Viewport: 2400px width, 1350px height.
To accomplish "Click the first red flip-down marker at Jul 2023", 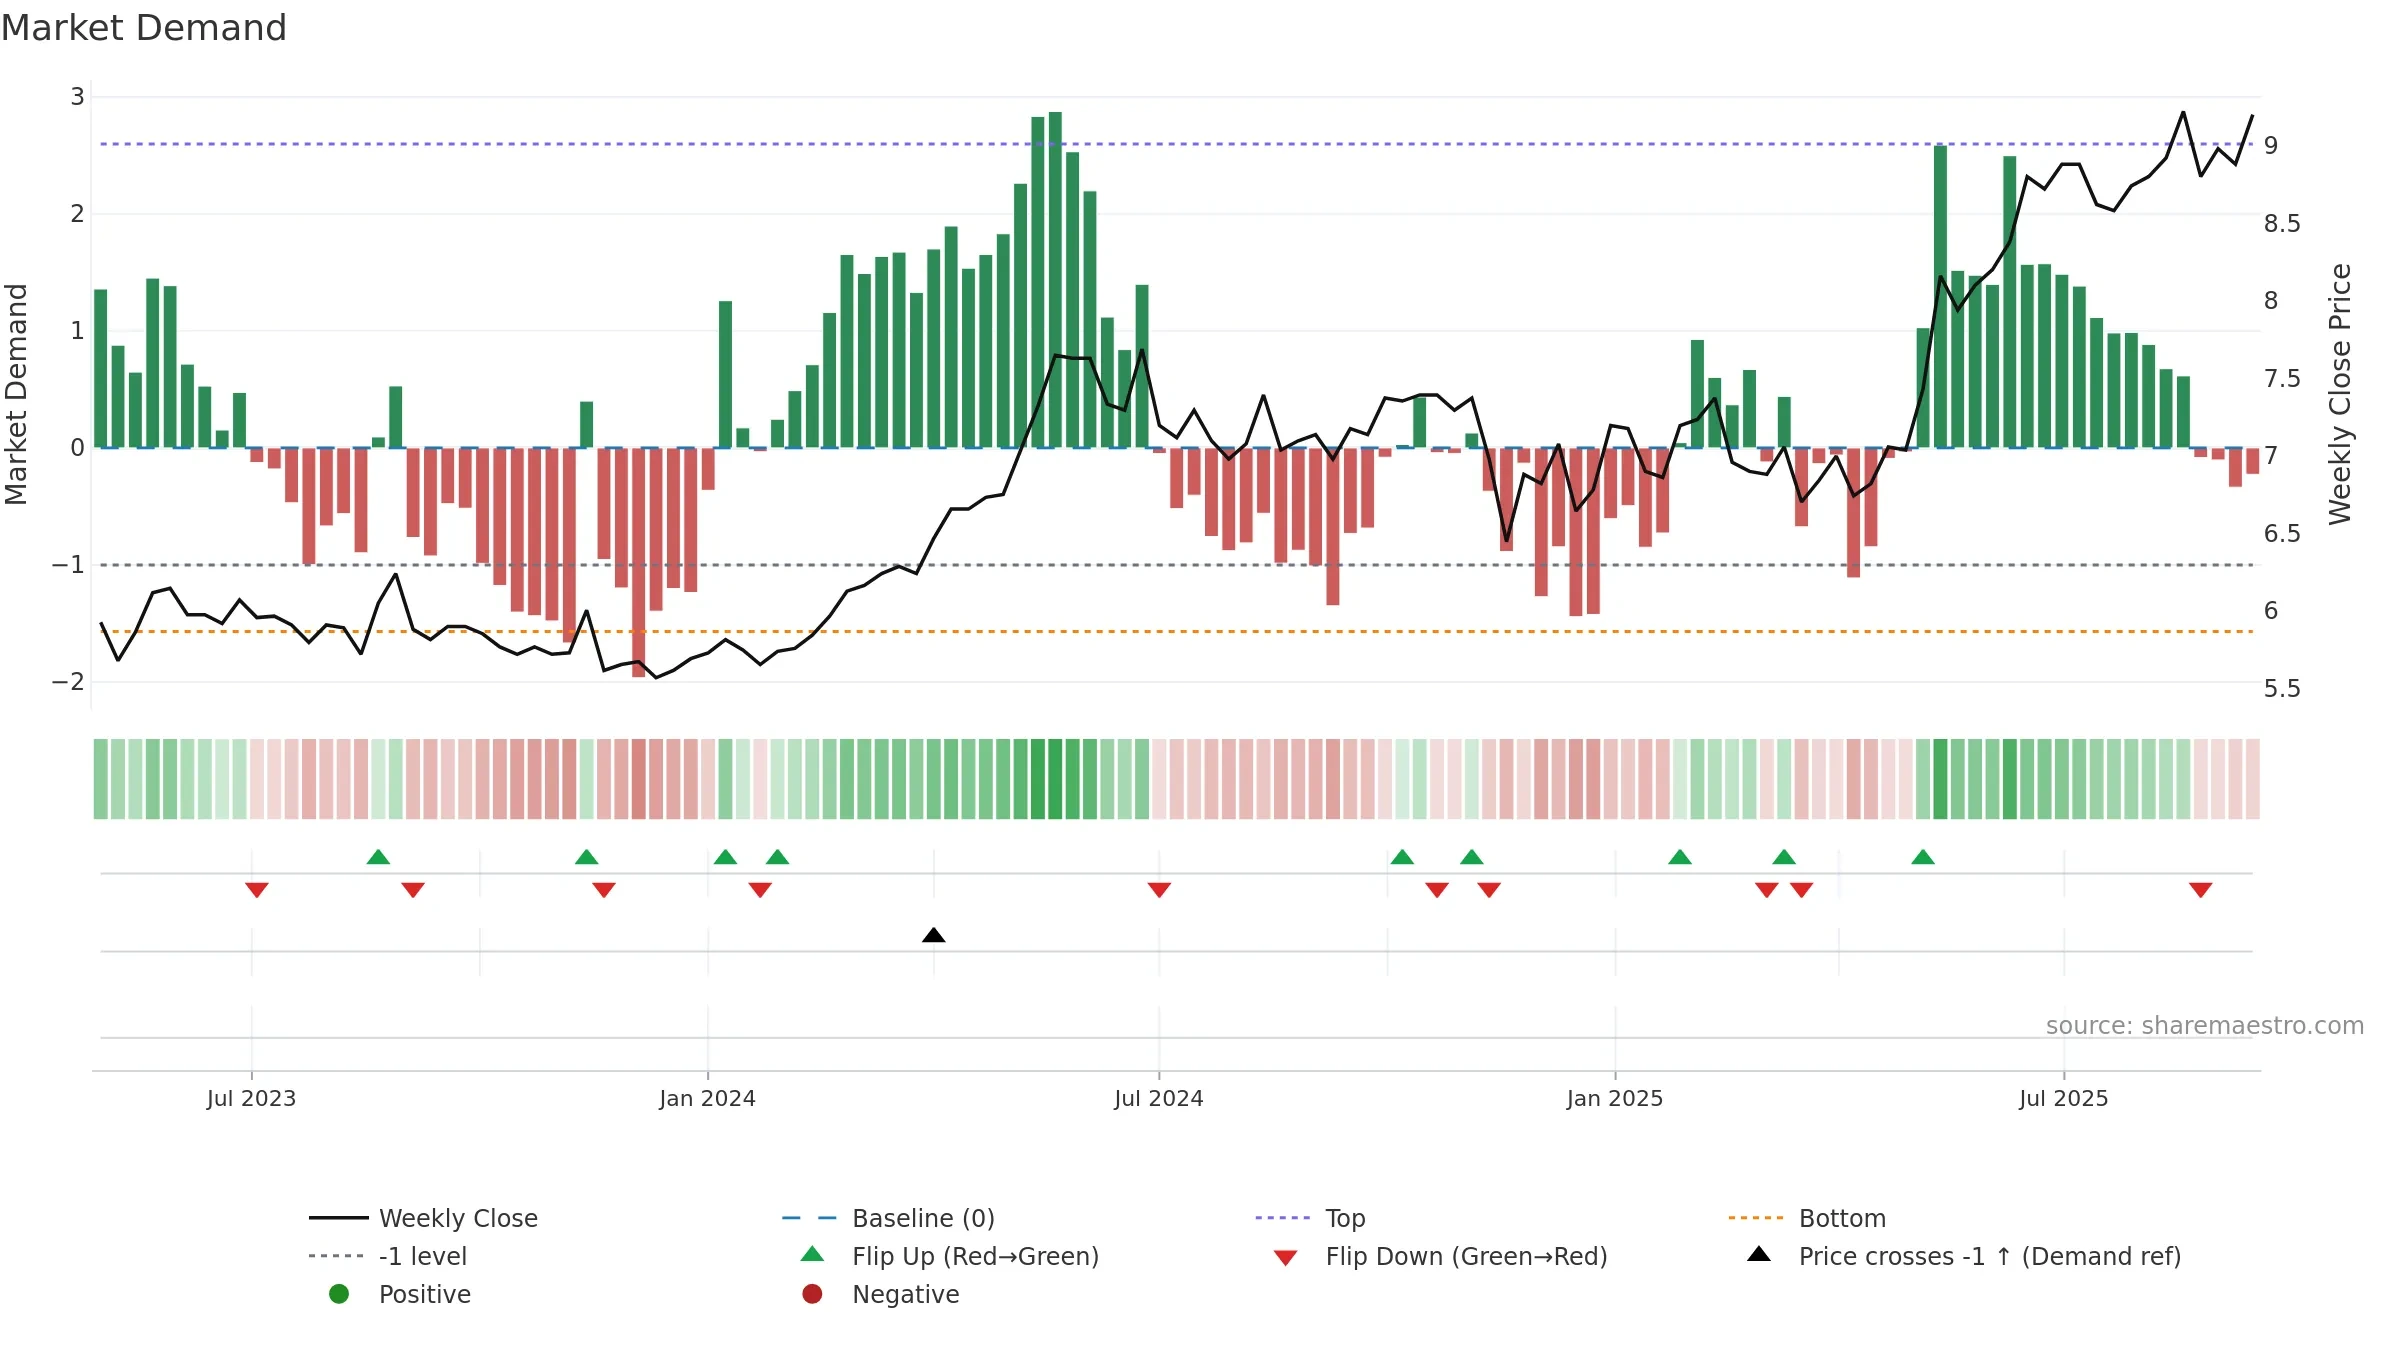I will click(256, 890).
